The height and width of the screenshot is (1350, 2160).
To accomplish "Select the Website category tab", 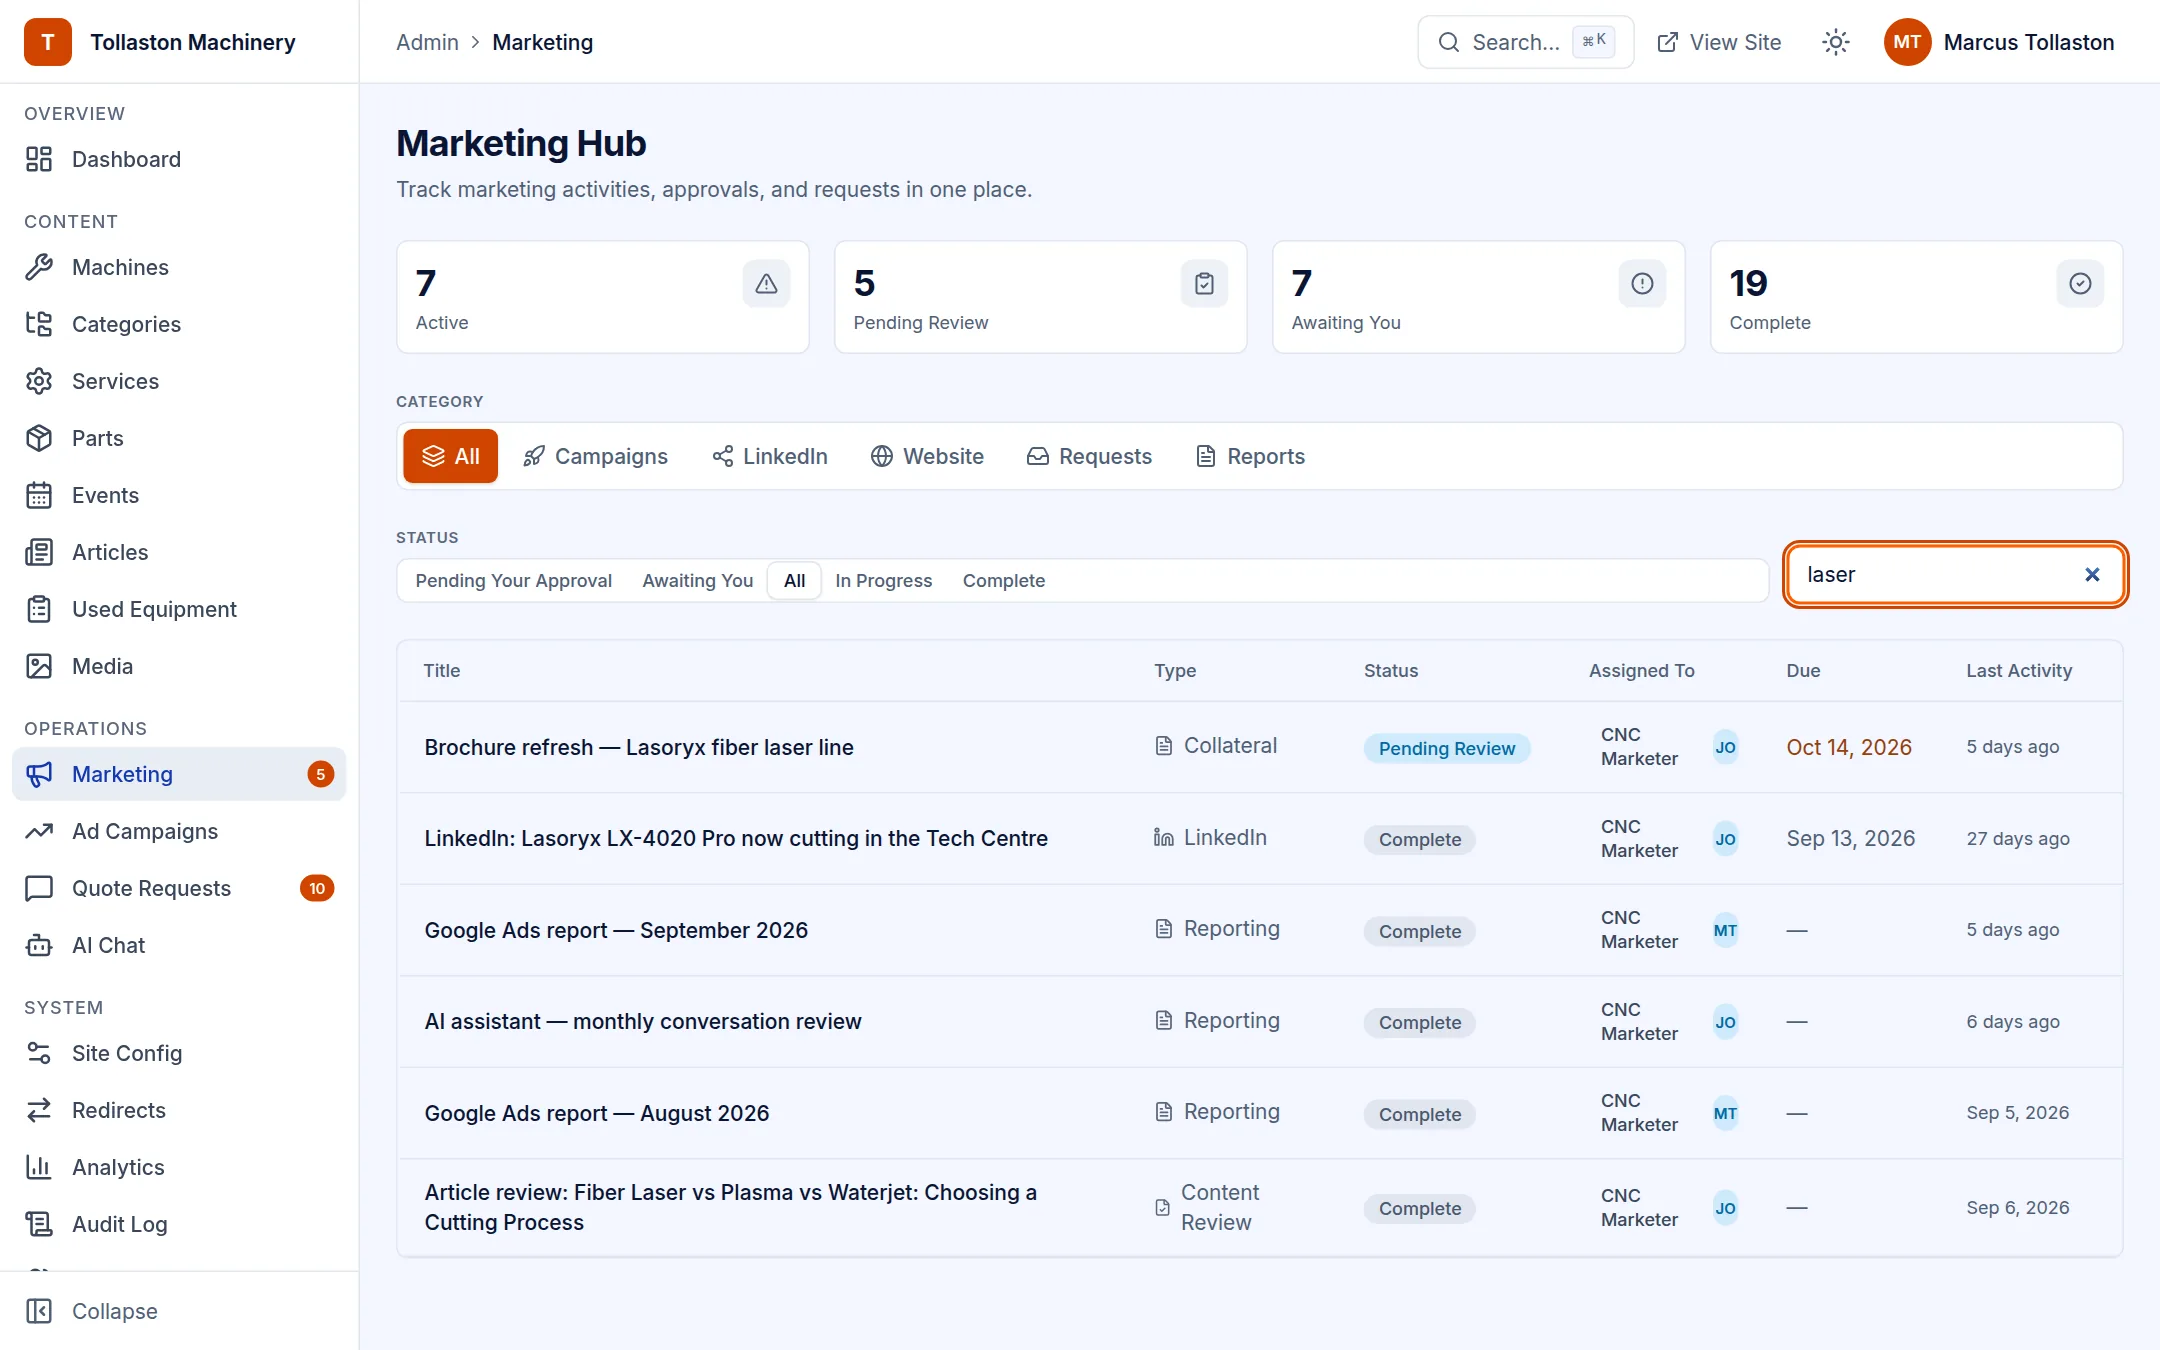I will click(927, 456).
